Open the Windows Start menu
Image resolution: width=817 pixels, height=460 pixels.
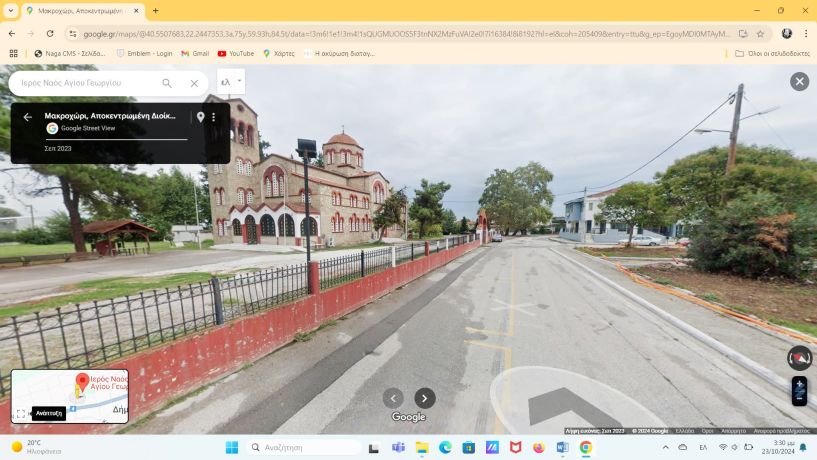(x=232, y=447)
